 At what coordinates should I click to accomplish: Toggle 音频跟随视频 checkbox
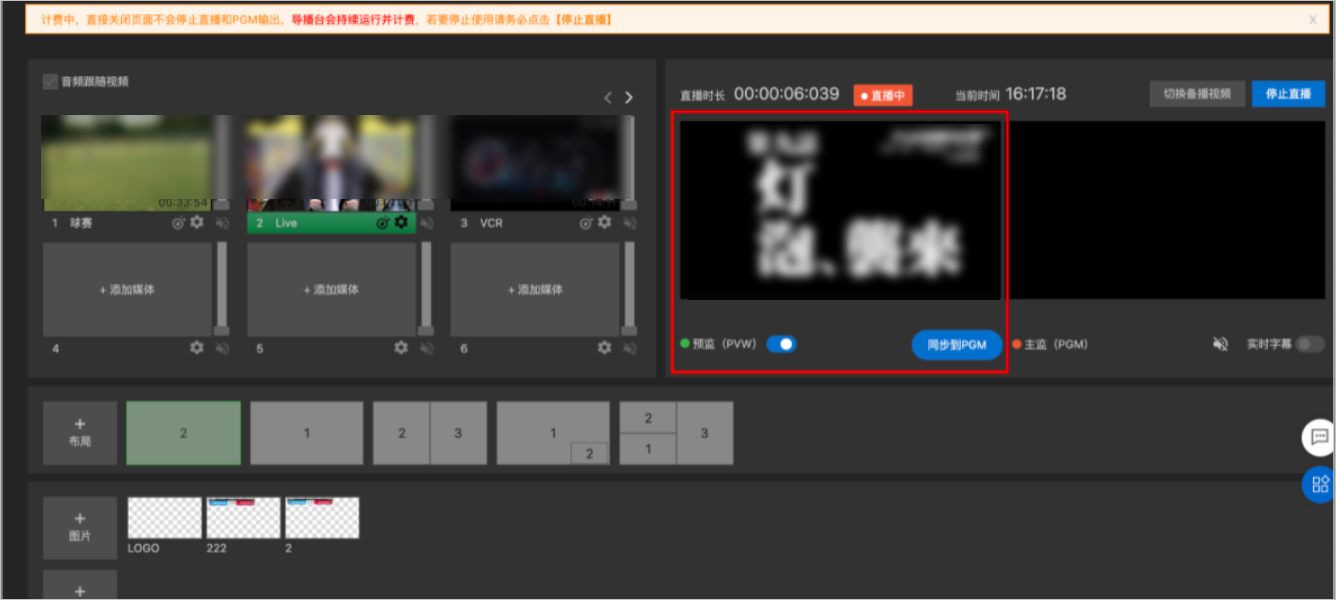pyautogui.click(x=50, y=82)
